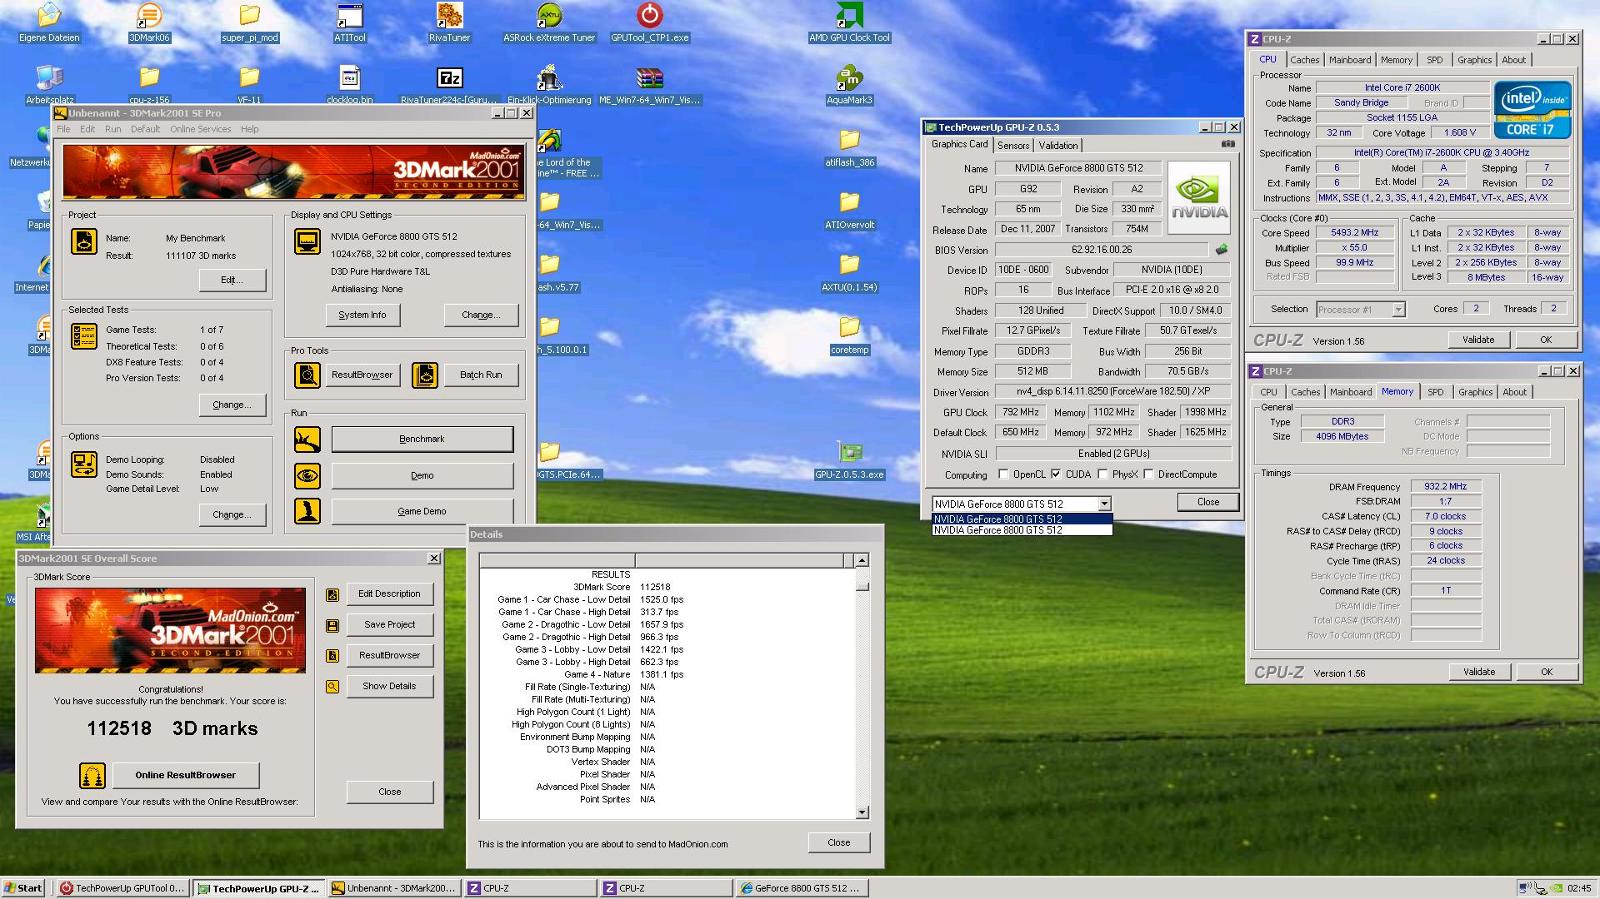Open the Mainboard tab in top CPU-Z window
This screenshot has height=899, width=1600.
point(1350,60)
